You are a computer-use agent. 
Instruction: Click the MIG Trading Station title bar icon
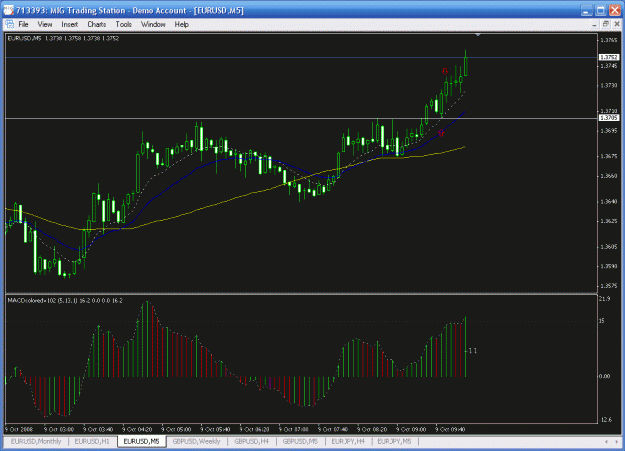click(8, 10)
